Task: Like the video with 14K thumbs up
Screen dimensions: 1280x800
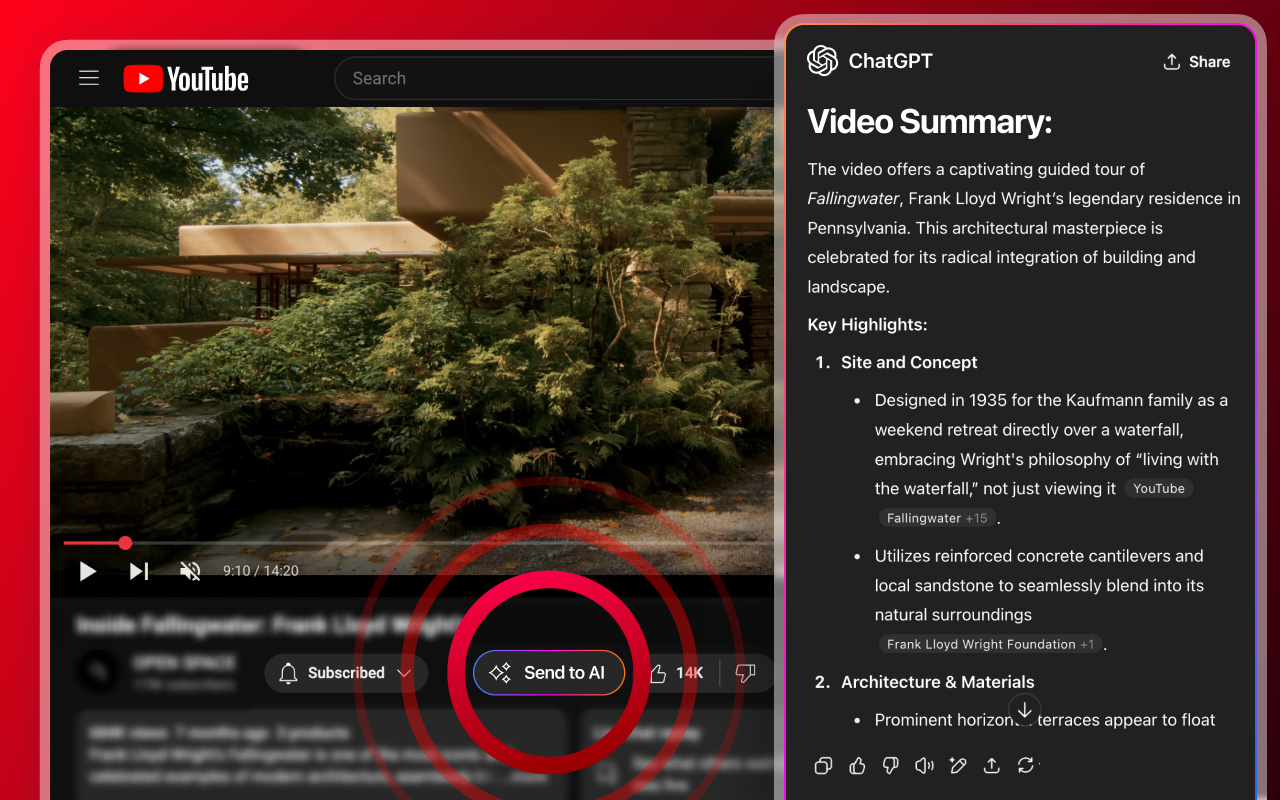Action: (676, 673)
